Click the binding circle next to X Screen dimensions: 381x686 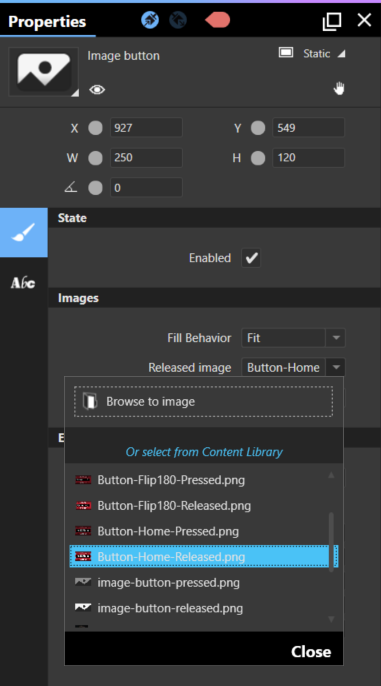coord(95,128)
